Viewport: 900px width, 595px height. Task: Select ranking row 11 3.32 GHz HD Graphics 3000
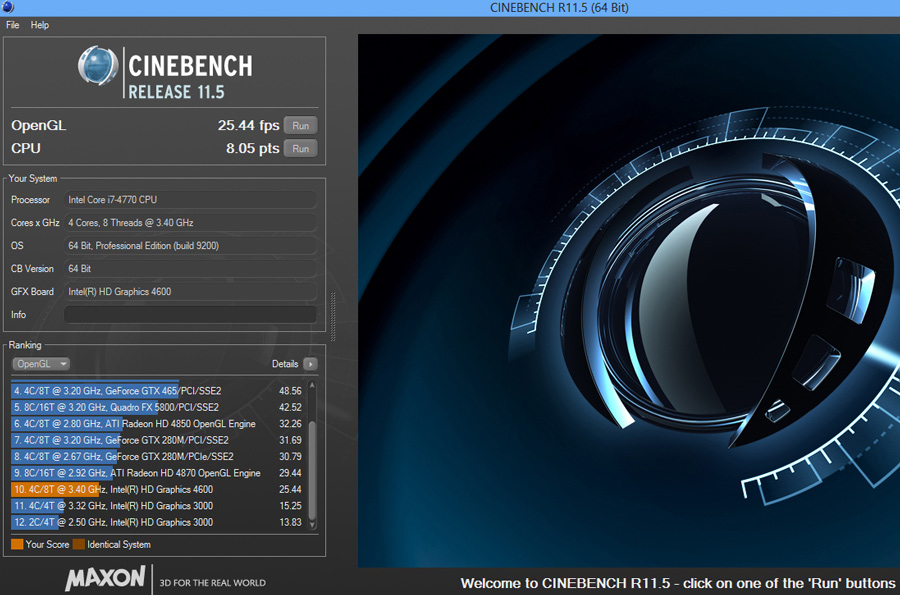tap(157, 506)
